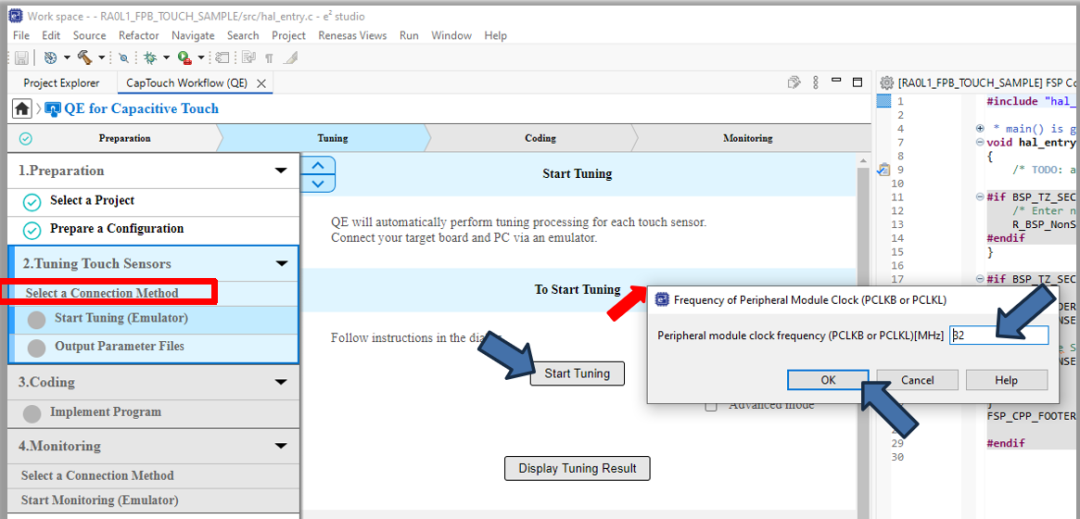
Task: Open the Search menu
Action: click(x=243, y=35)
